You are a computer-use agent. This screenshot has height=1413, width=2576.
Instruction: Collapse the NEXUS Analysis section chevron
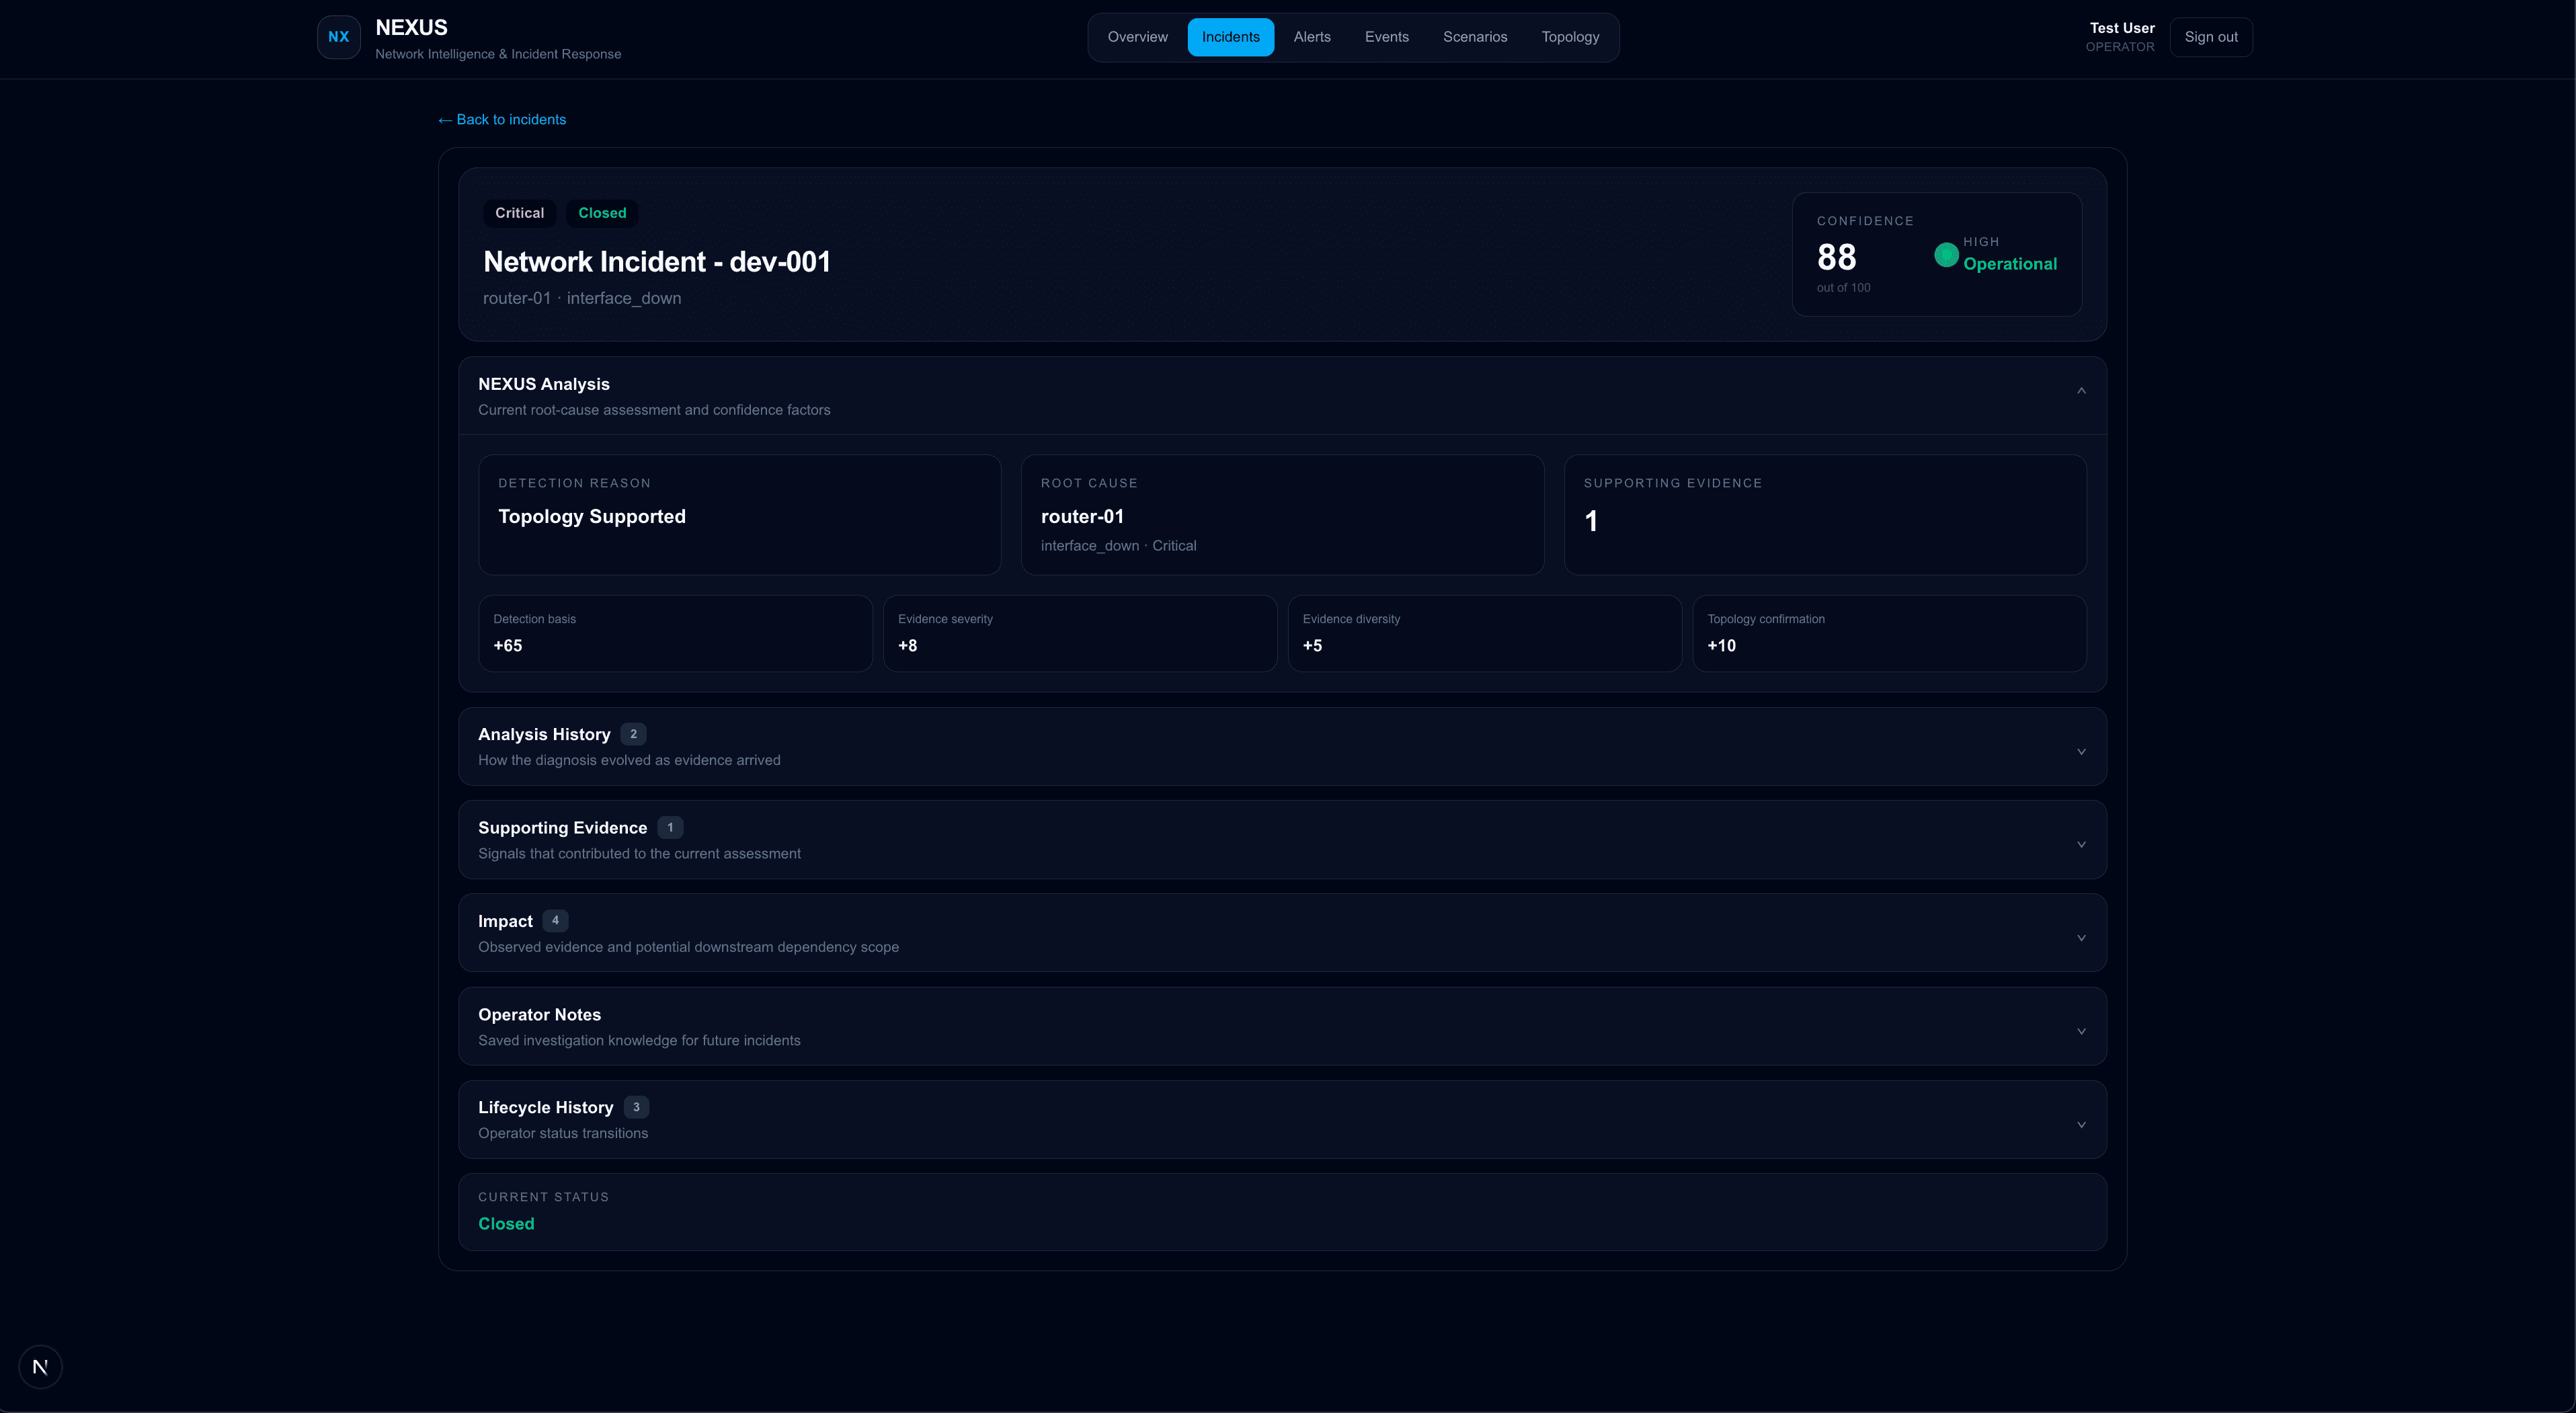point(2081,391)
